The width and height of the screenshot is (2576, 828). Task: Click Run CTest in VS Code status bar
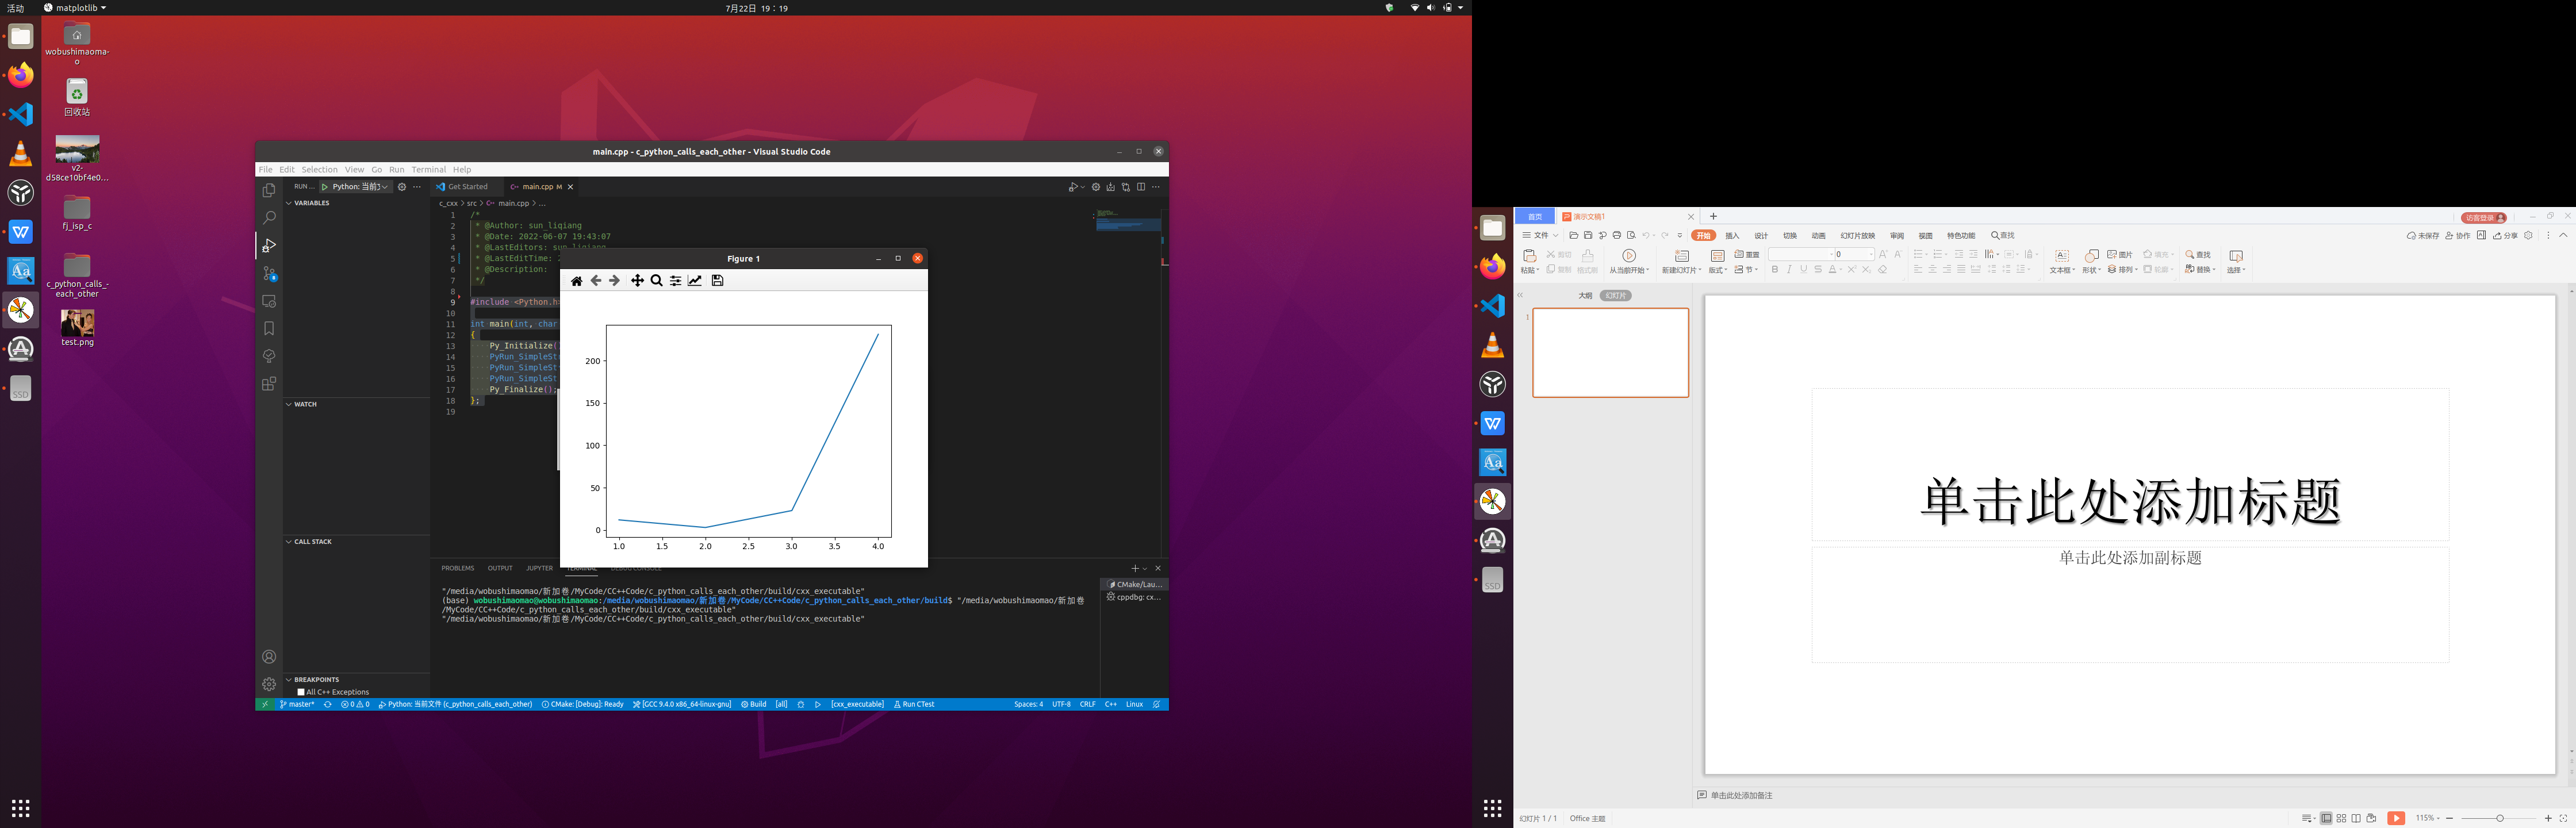pos(914,705)
